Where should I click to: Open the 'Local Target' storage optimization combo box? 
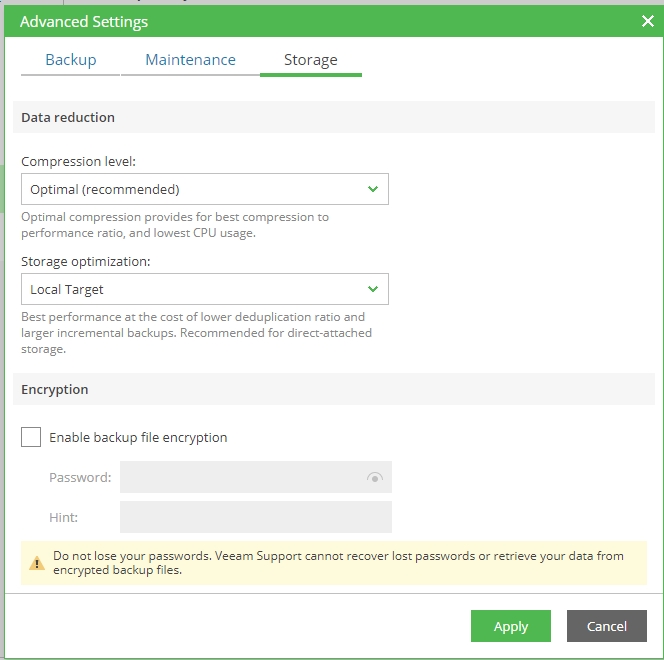pos(190,289)
